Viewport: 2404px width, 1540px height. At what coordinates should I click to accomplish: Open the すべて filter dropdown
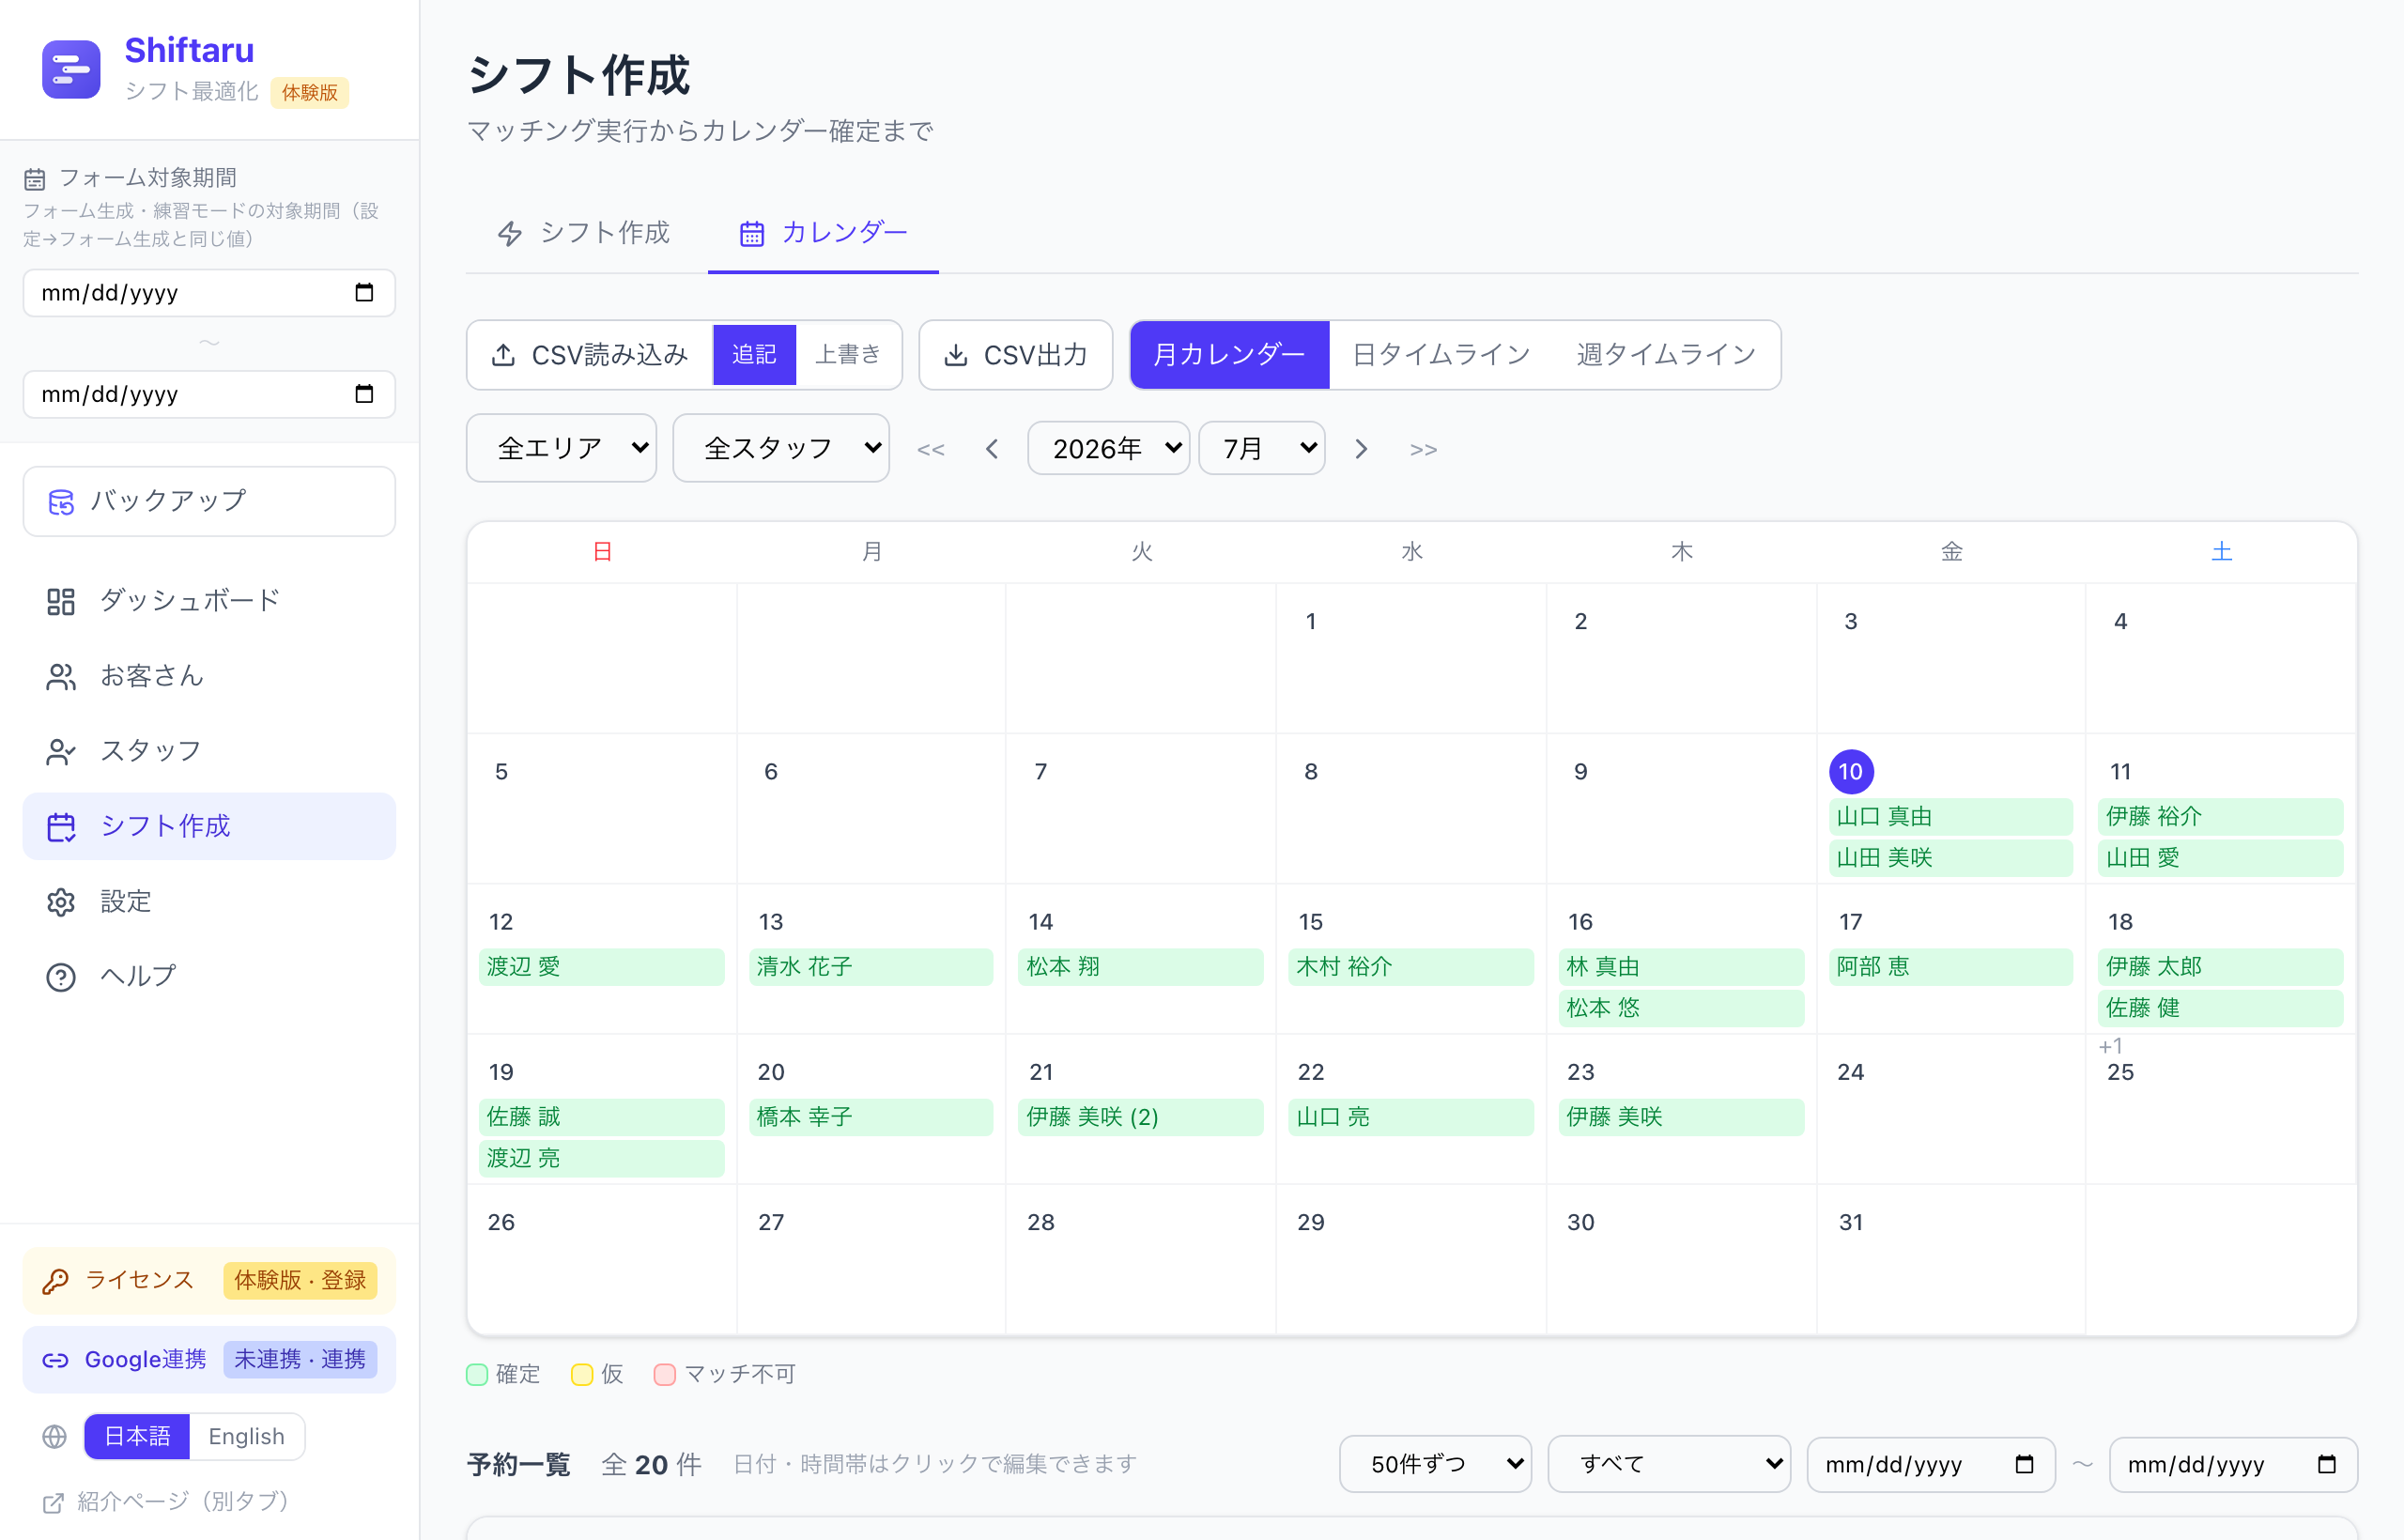[x=1669, y=1464]
